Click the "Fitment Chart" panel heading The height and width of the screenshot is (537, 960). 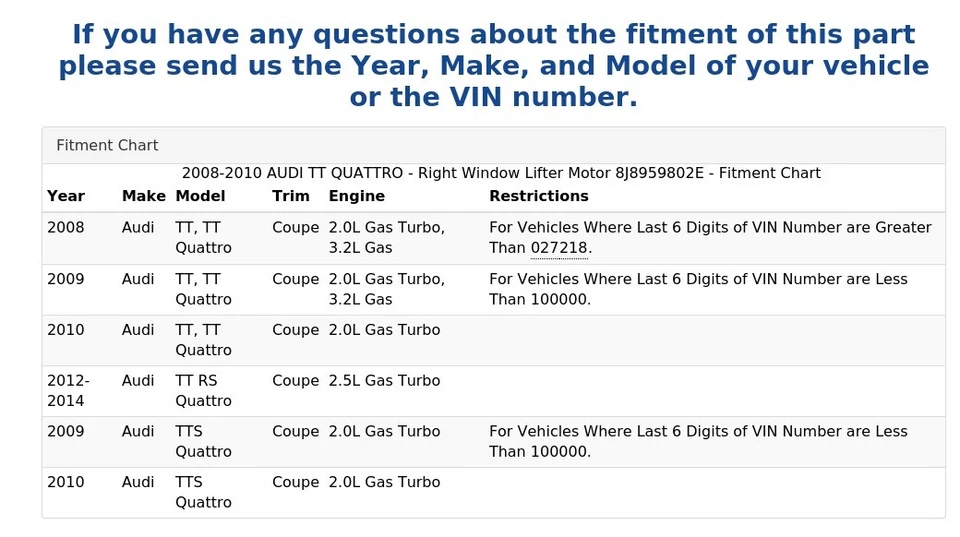(107, 146)
